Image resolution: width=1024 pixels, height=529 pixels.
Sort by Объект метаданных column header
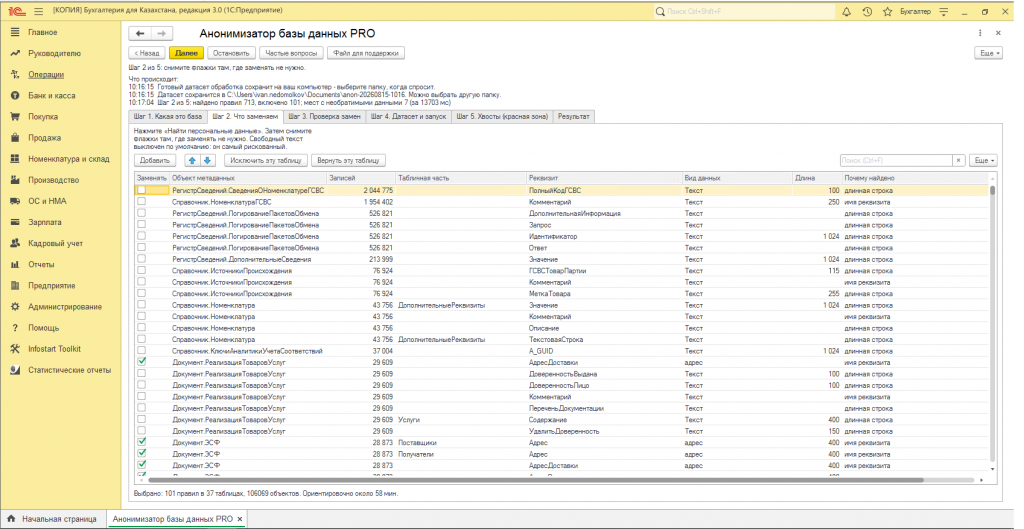click(248, 178)
